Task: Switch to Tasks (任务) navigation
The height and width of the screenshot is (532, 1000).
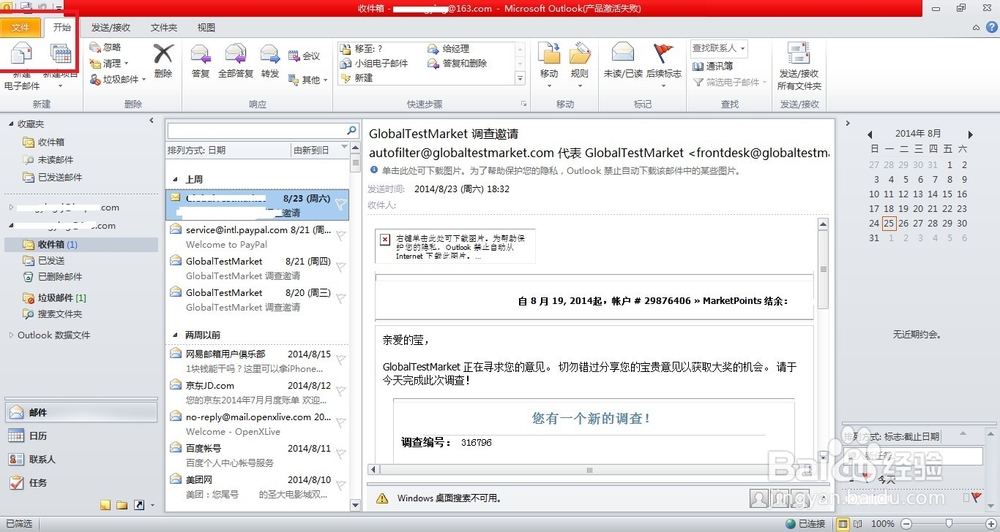Action: pyautogui.click(x=81, y=483)
